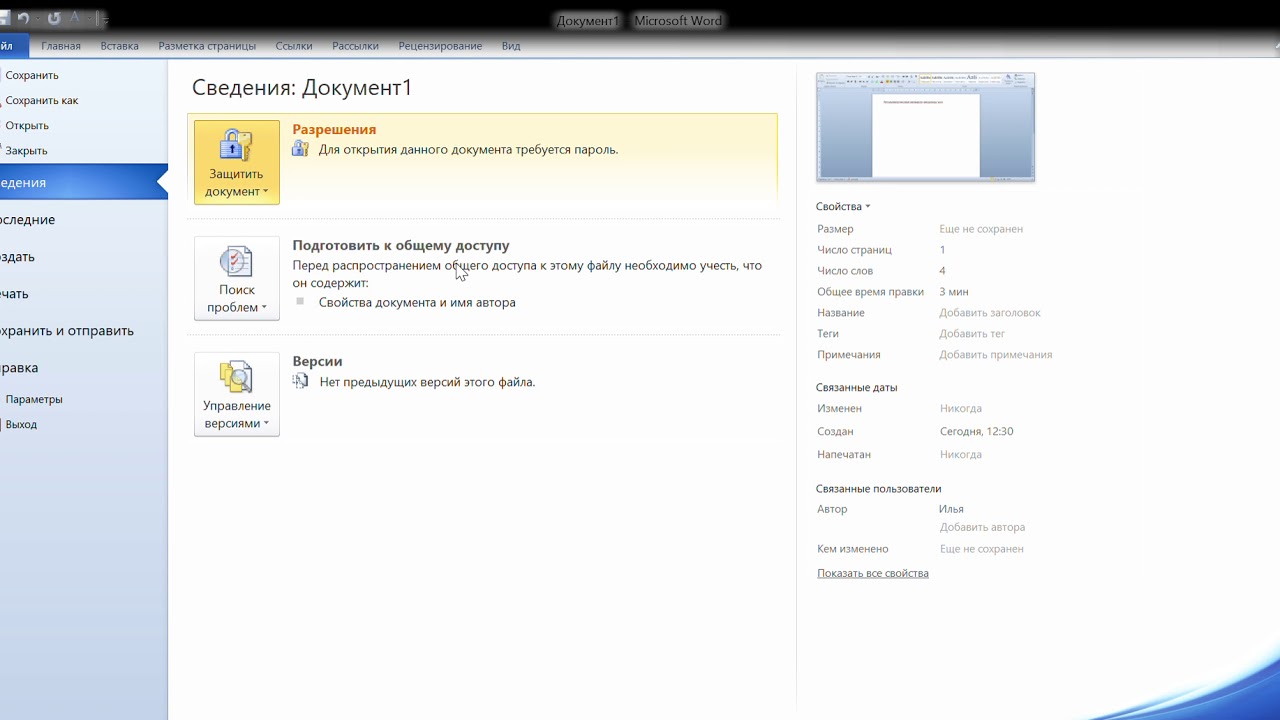1280x720 pixels.
Task: Open the Файл tab
Action: pyautogui.click(x=12, y=46)
